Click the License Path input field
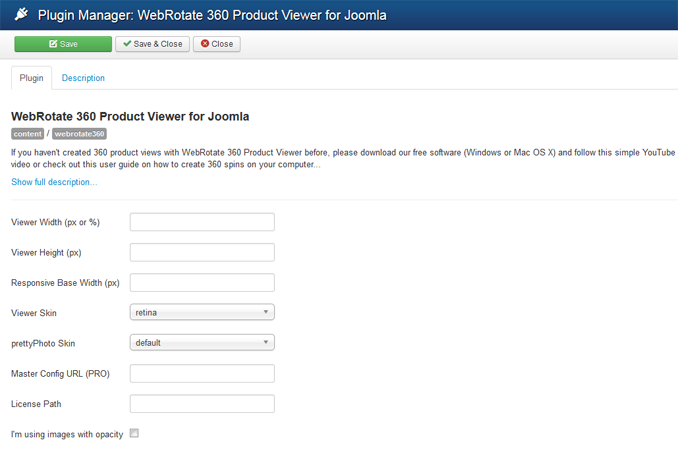 202,404
